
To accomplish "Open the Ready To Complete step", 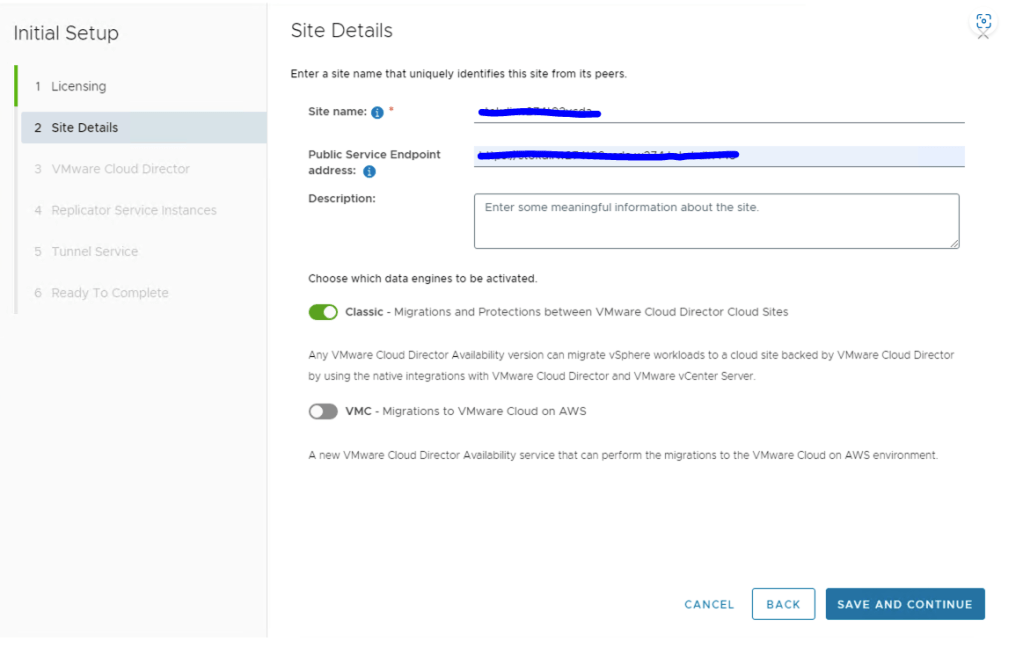I will coord(109,293).
